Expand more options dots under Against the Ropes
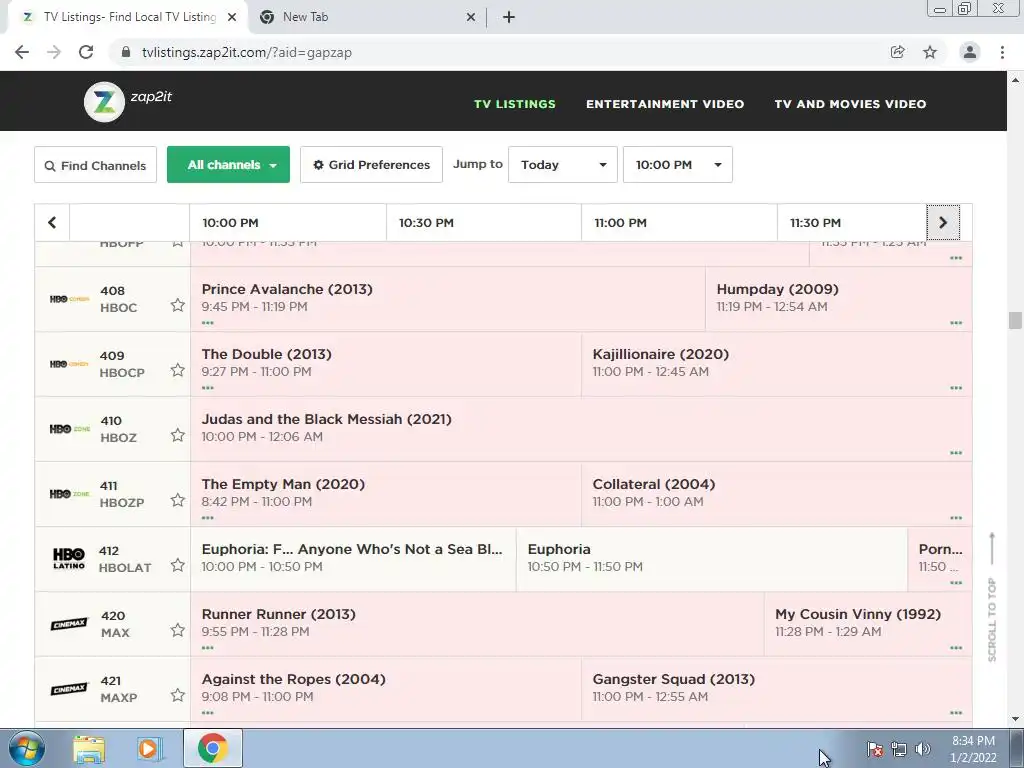This screenshot has height=768, width=1024. tap(208, 712)
